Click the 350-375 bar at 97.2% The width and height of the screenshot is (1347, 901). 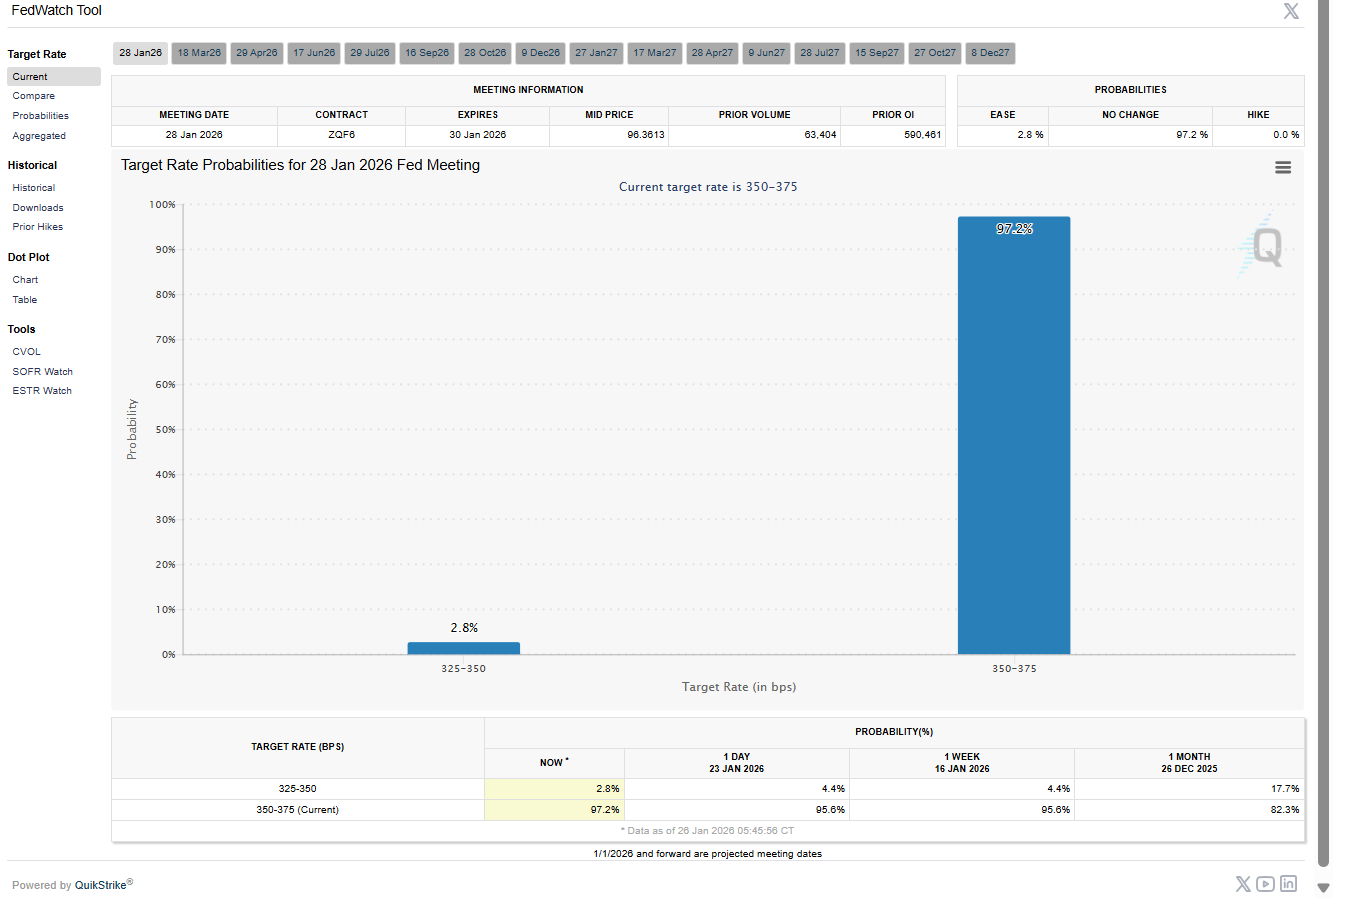[x=1013, y=440]
